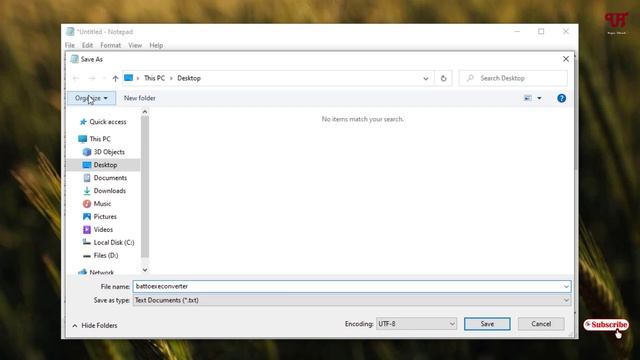
Task: Click Hide Folders
Action: 99,325
